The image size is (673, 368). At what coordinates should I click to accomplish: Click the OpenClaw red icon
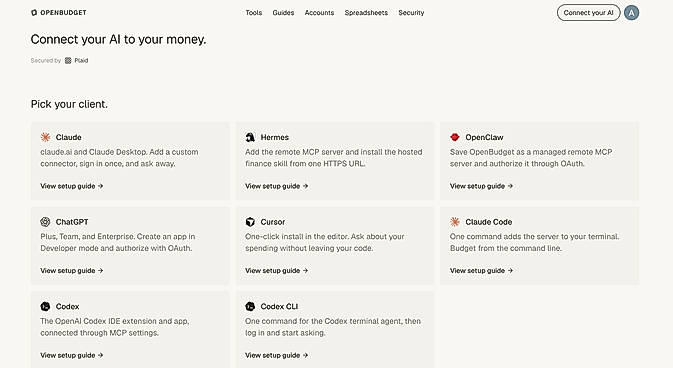455,137
